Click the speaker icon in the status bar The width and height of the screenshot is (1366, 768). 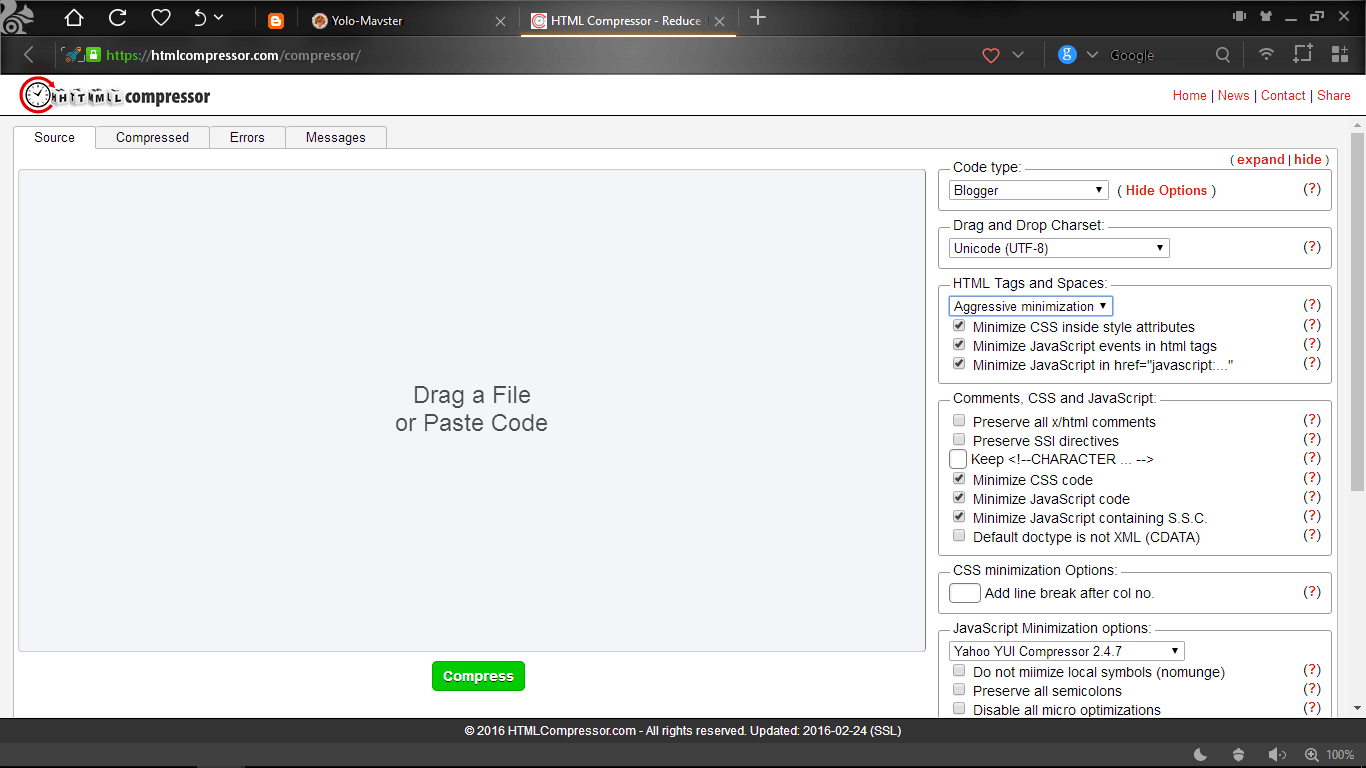(1277, 755)
